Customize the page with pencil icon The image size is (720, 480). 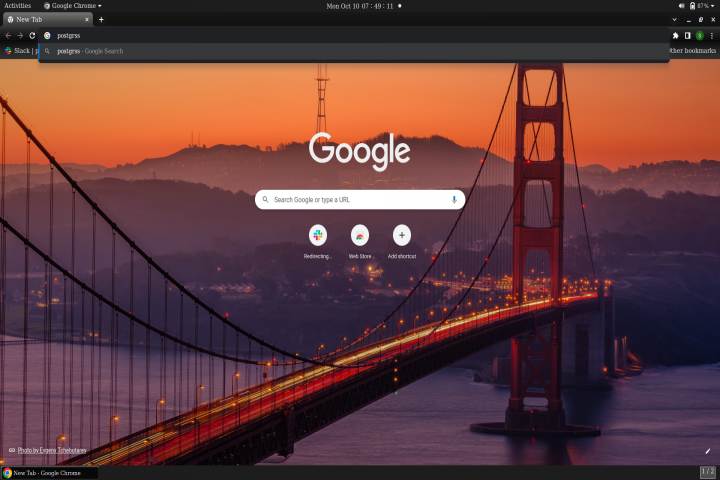[x=707, y=451]
